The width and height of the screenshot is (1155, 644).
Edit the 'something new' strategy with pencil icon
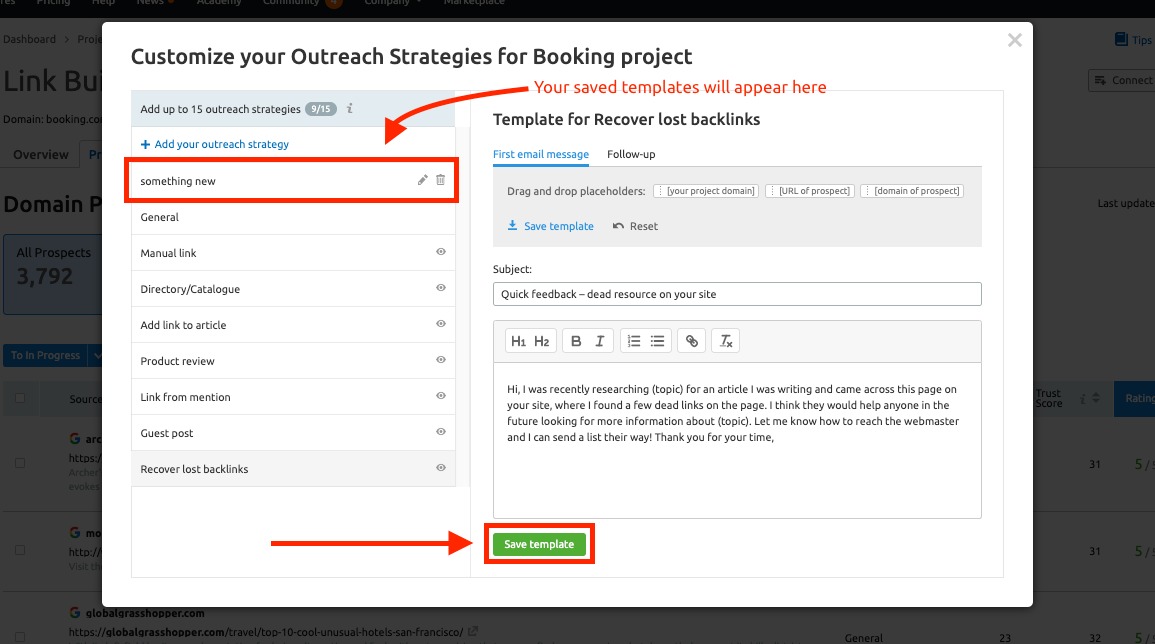point(423,180)
